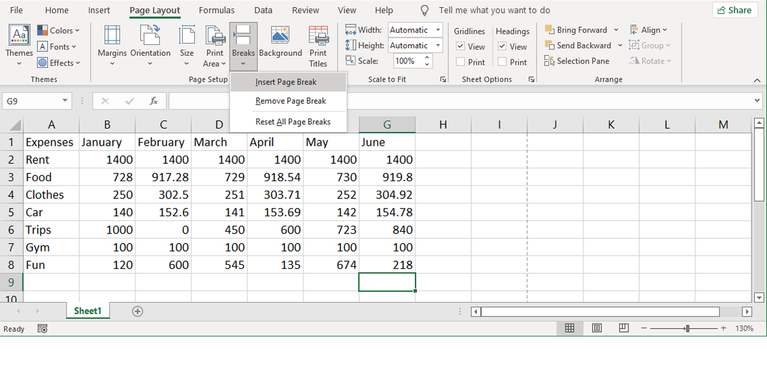The image size is (767, 384).
Task: Open Print Area options
Action: point(214,46)
